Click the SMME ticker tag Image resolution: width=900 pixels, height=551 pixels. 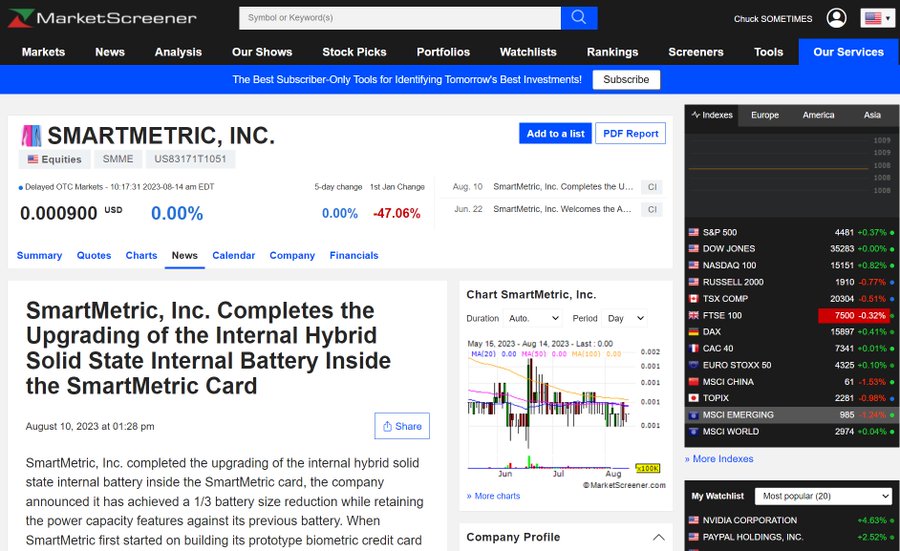tap(118, 159)
